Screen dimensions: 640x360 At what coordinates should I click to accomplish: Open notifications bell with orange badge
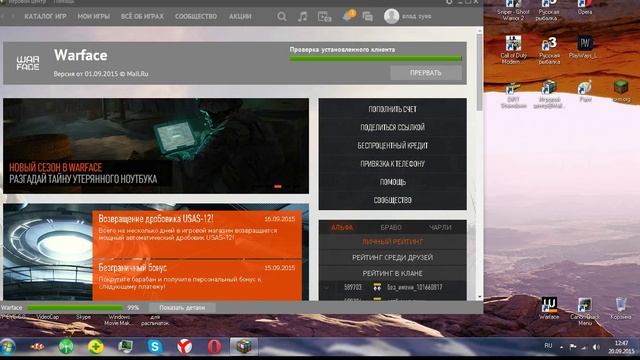348,16
